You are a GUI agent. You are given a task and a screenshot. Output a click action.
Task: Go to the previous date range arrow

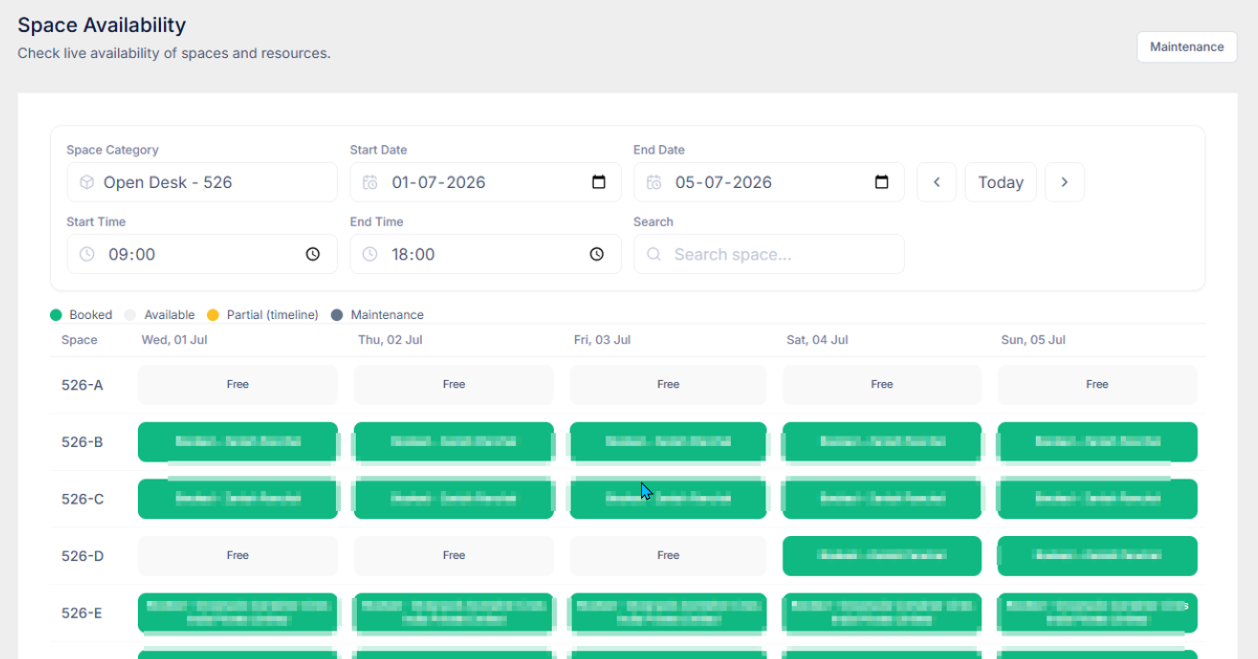[937, 182]
